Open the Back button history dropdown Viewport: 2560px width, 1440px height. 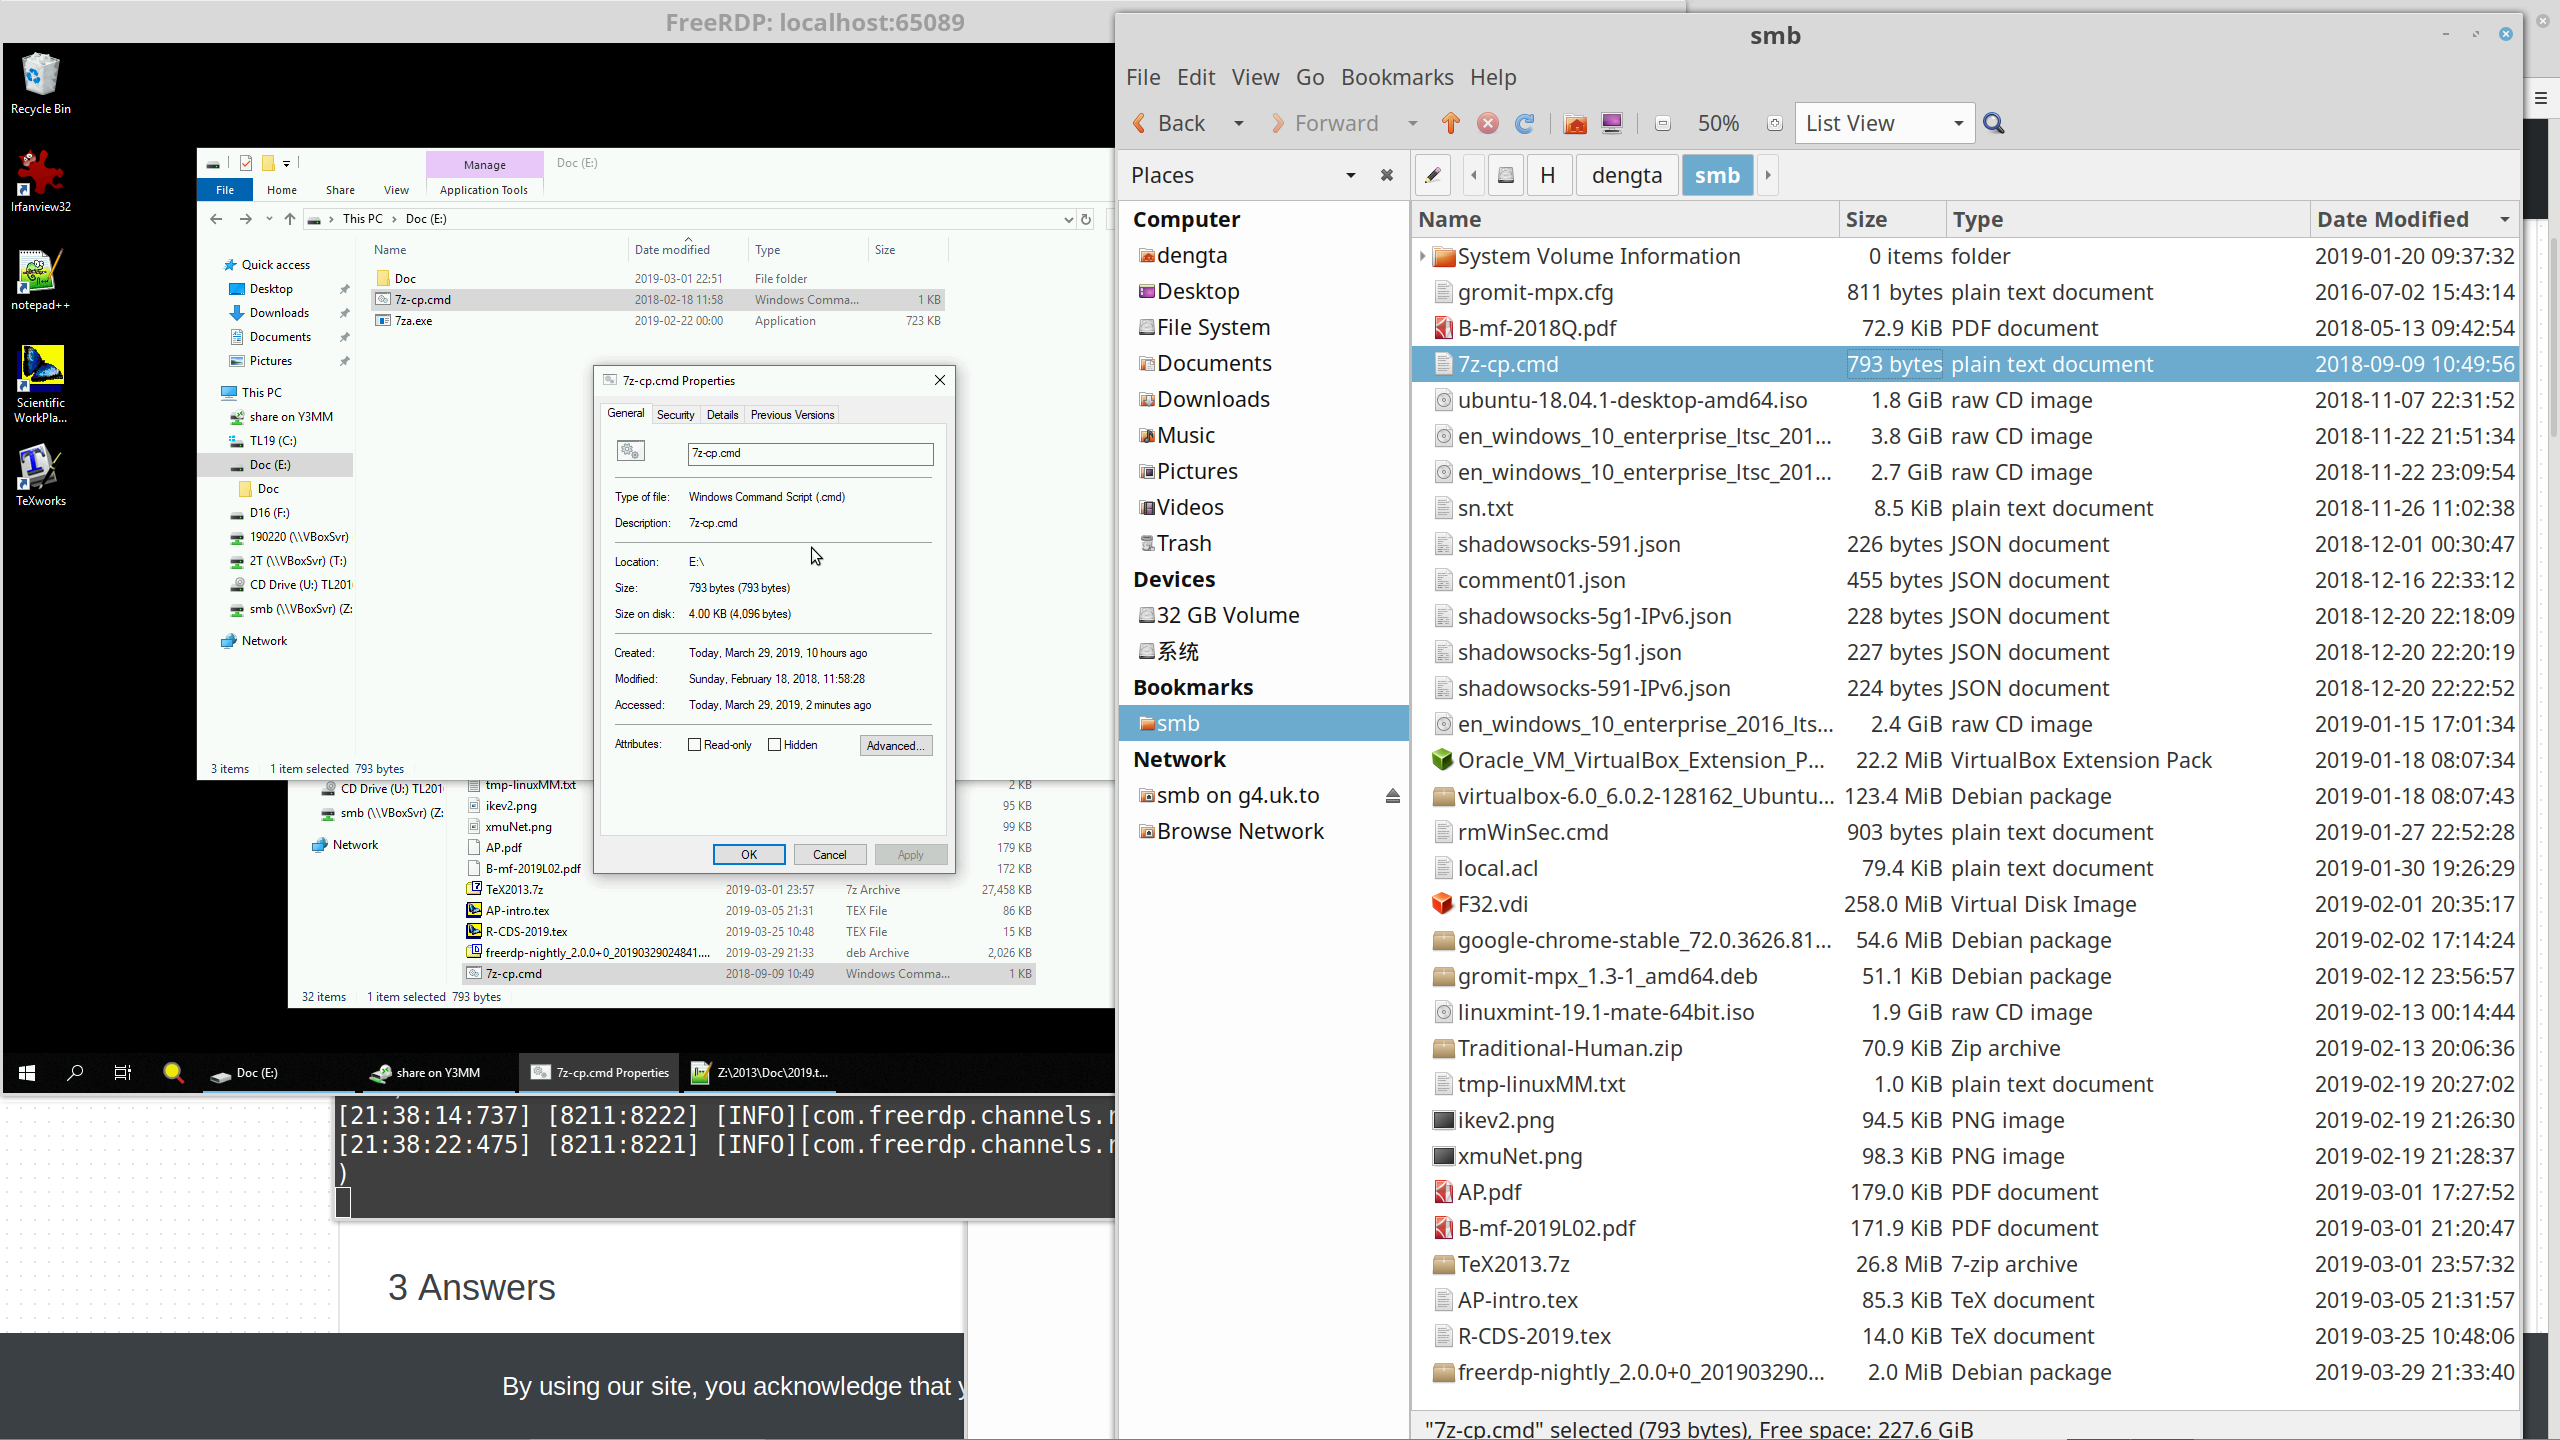(1237, 123)
